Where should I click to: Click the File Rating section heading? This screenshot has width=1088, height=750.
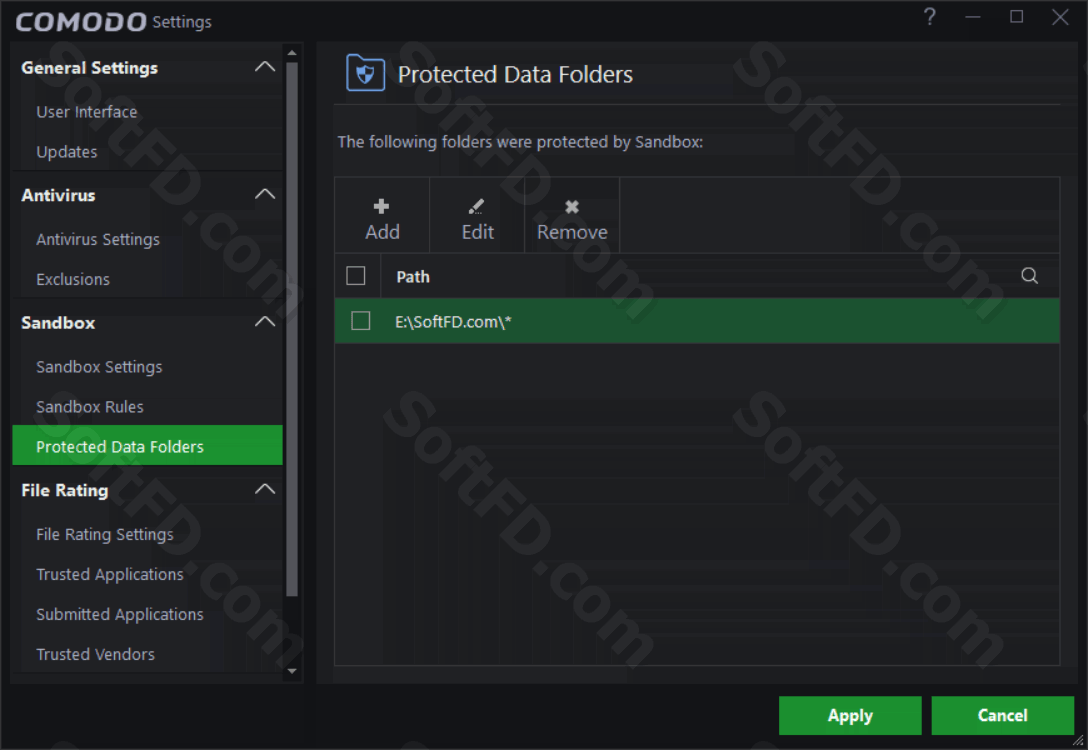click(65, 491)
